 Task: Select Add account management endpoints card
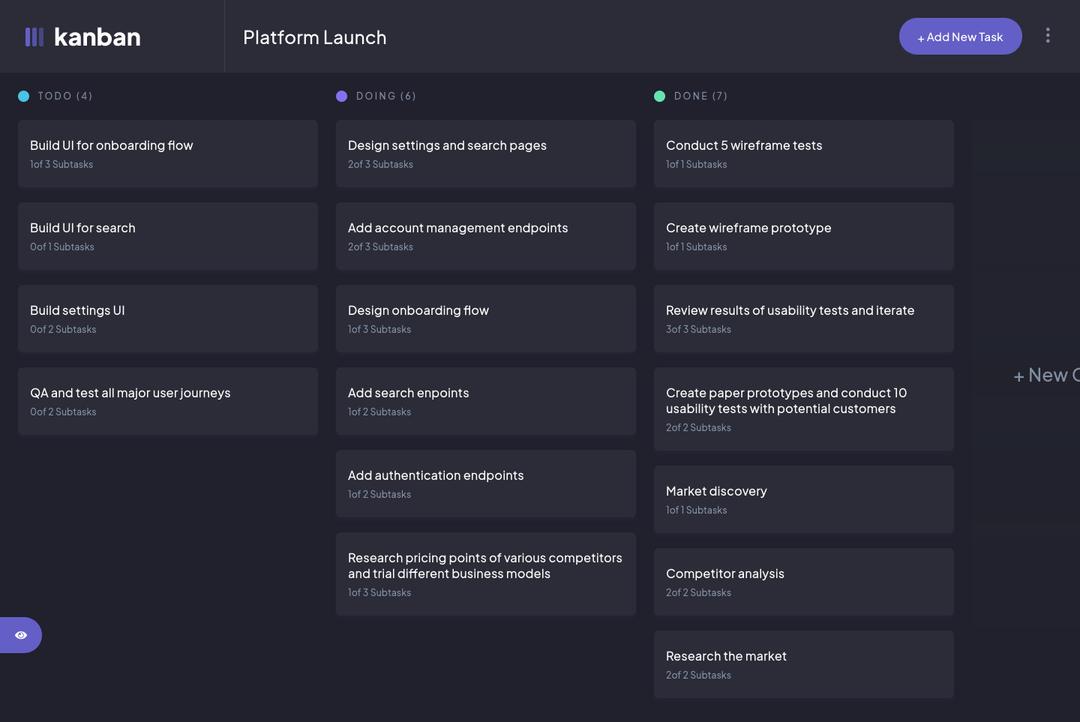[x=485, y=236]
